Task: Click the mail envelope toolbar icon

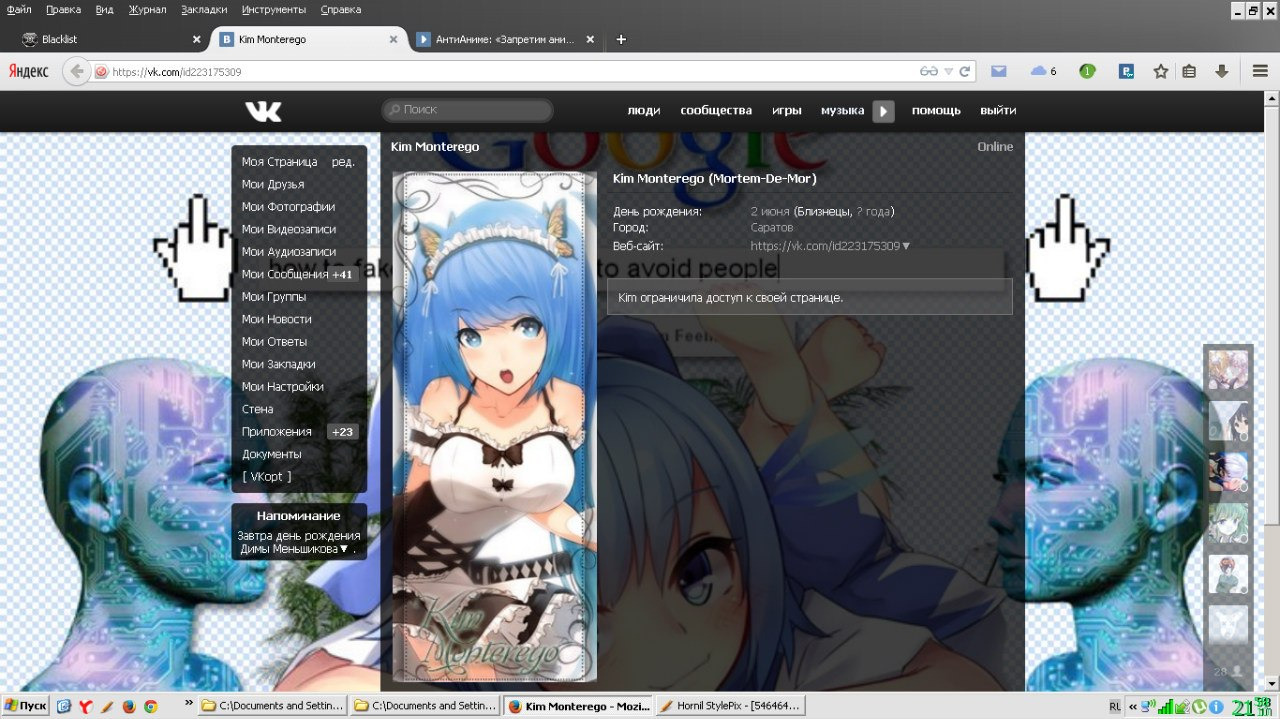Action: 998,71
